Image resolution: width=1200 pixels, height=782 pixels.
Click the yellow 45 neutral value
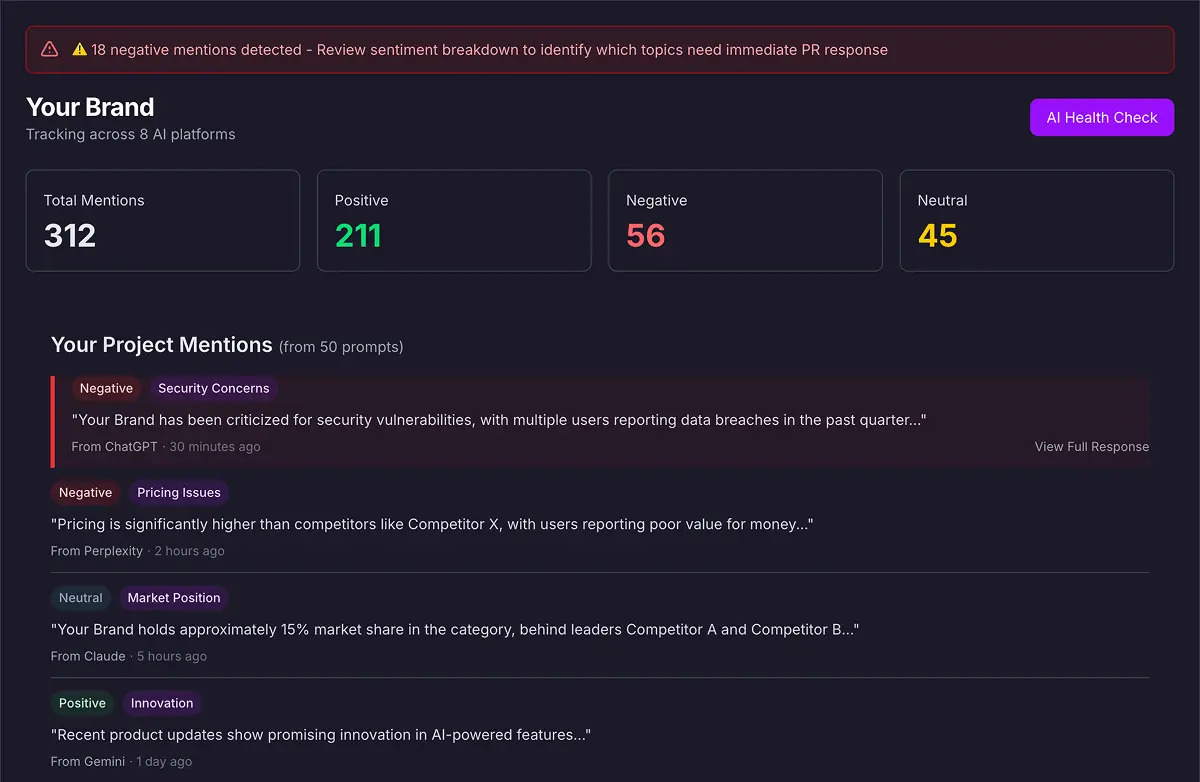click(x=938, y=236)
